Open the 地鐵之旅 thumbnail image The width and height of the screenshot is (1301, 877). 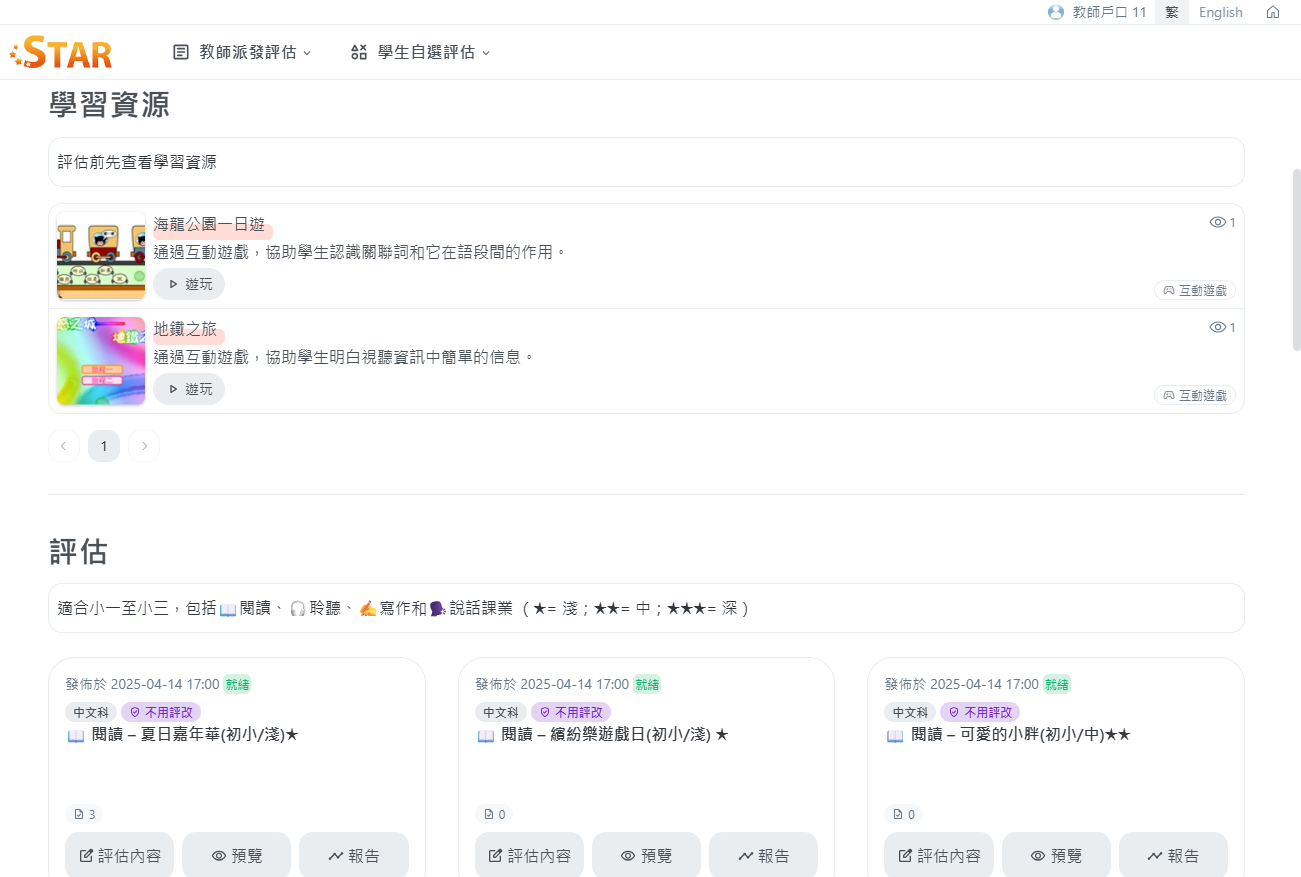pos(101,361)
